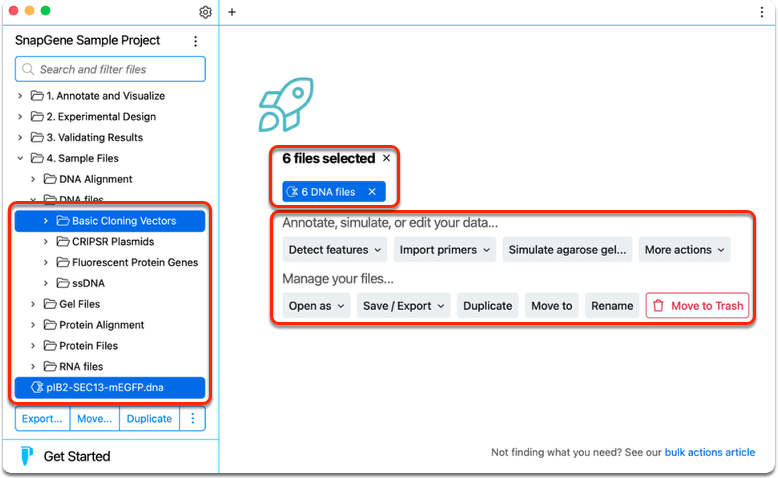Image resolution: width=778 pixels, height=478 pixels.
Task: Click the Rename button
Action: [x=612, y=306]
